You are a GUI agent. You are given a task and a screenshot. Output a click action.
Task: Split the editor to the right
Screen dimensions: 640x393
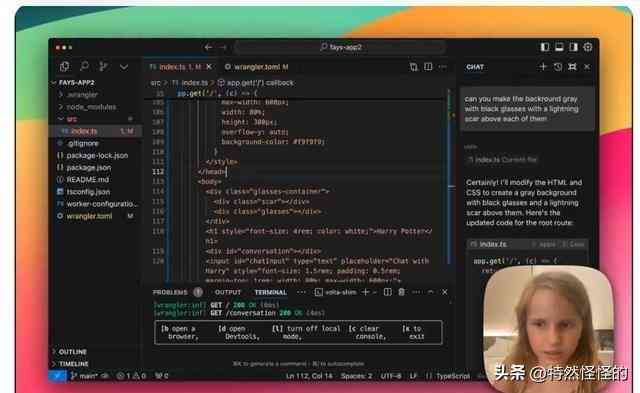(x=428, y=67)
